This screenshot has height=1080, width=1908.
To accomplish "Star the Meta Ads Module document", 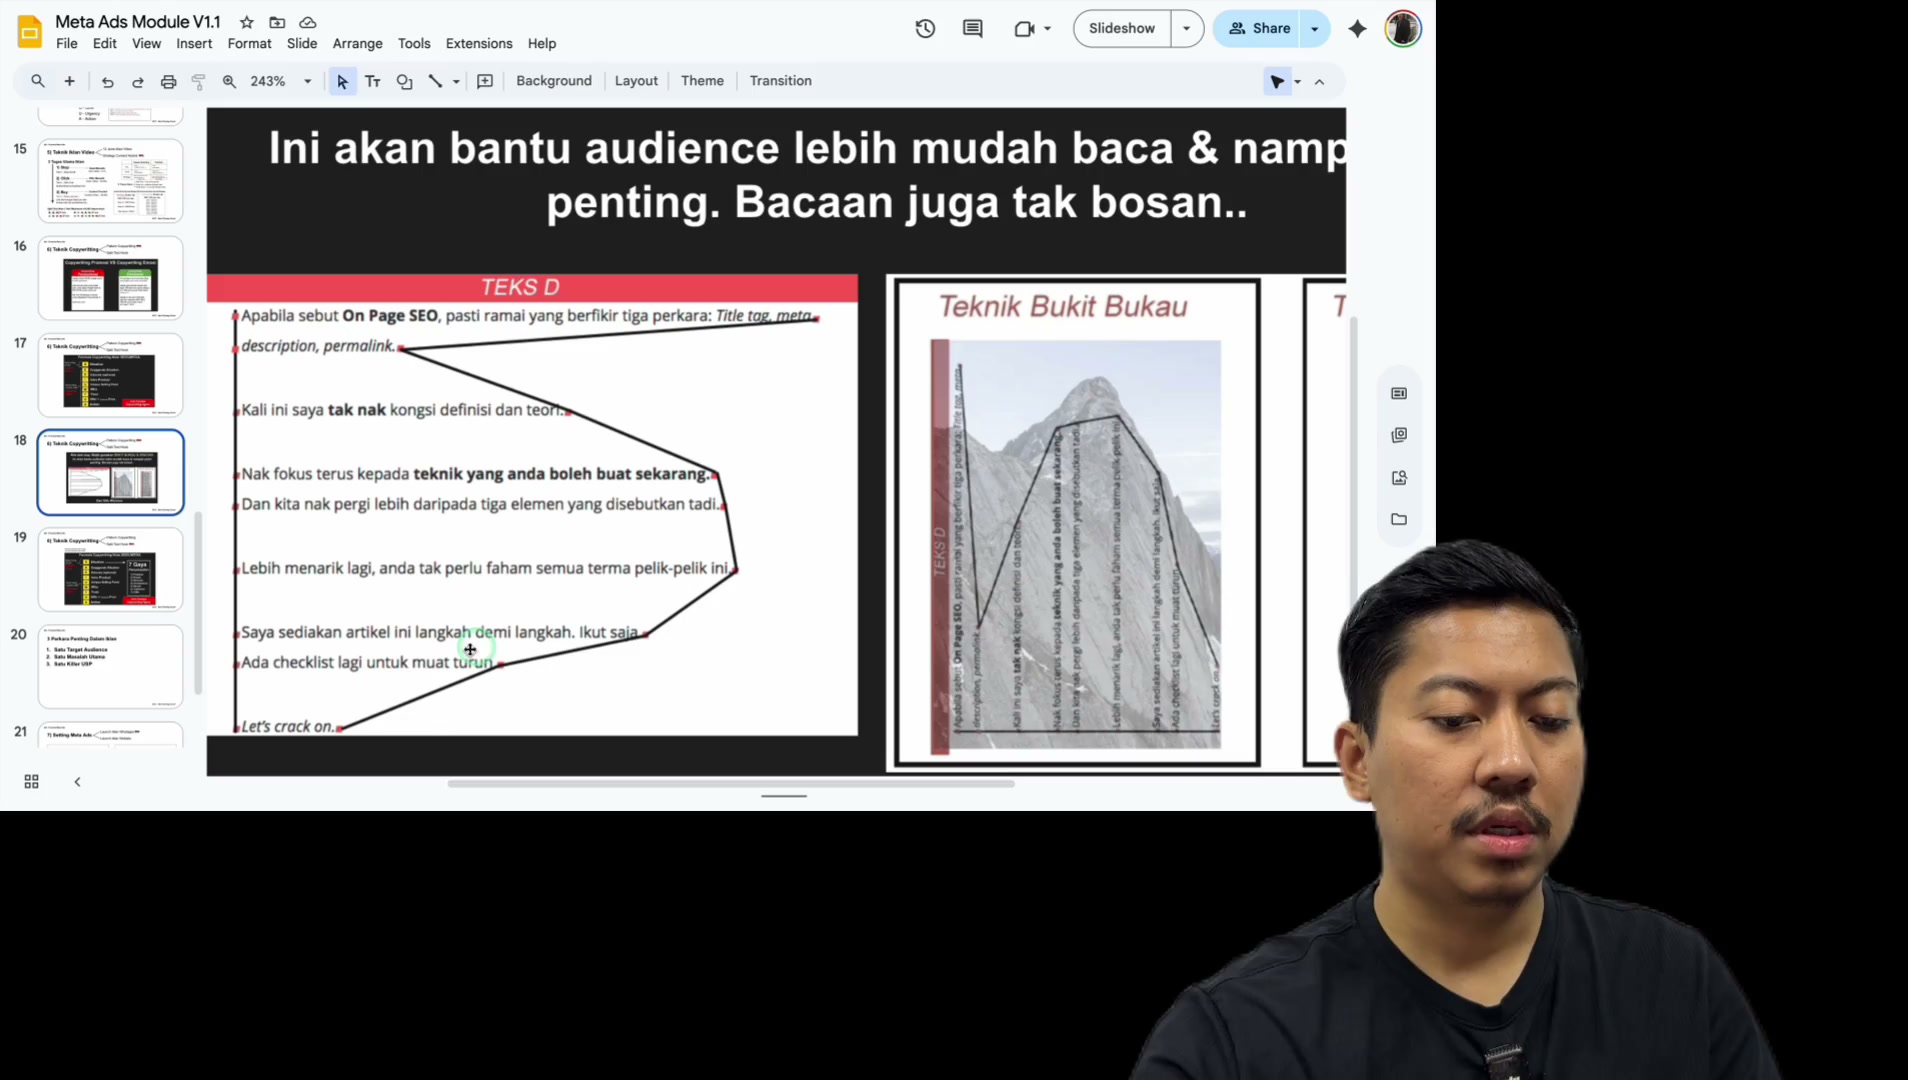I will tap(246, 22).
